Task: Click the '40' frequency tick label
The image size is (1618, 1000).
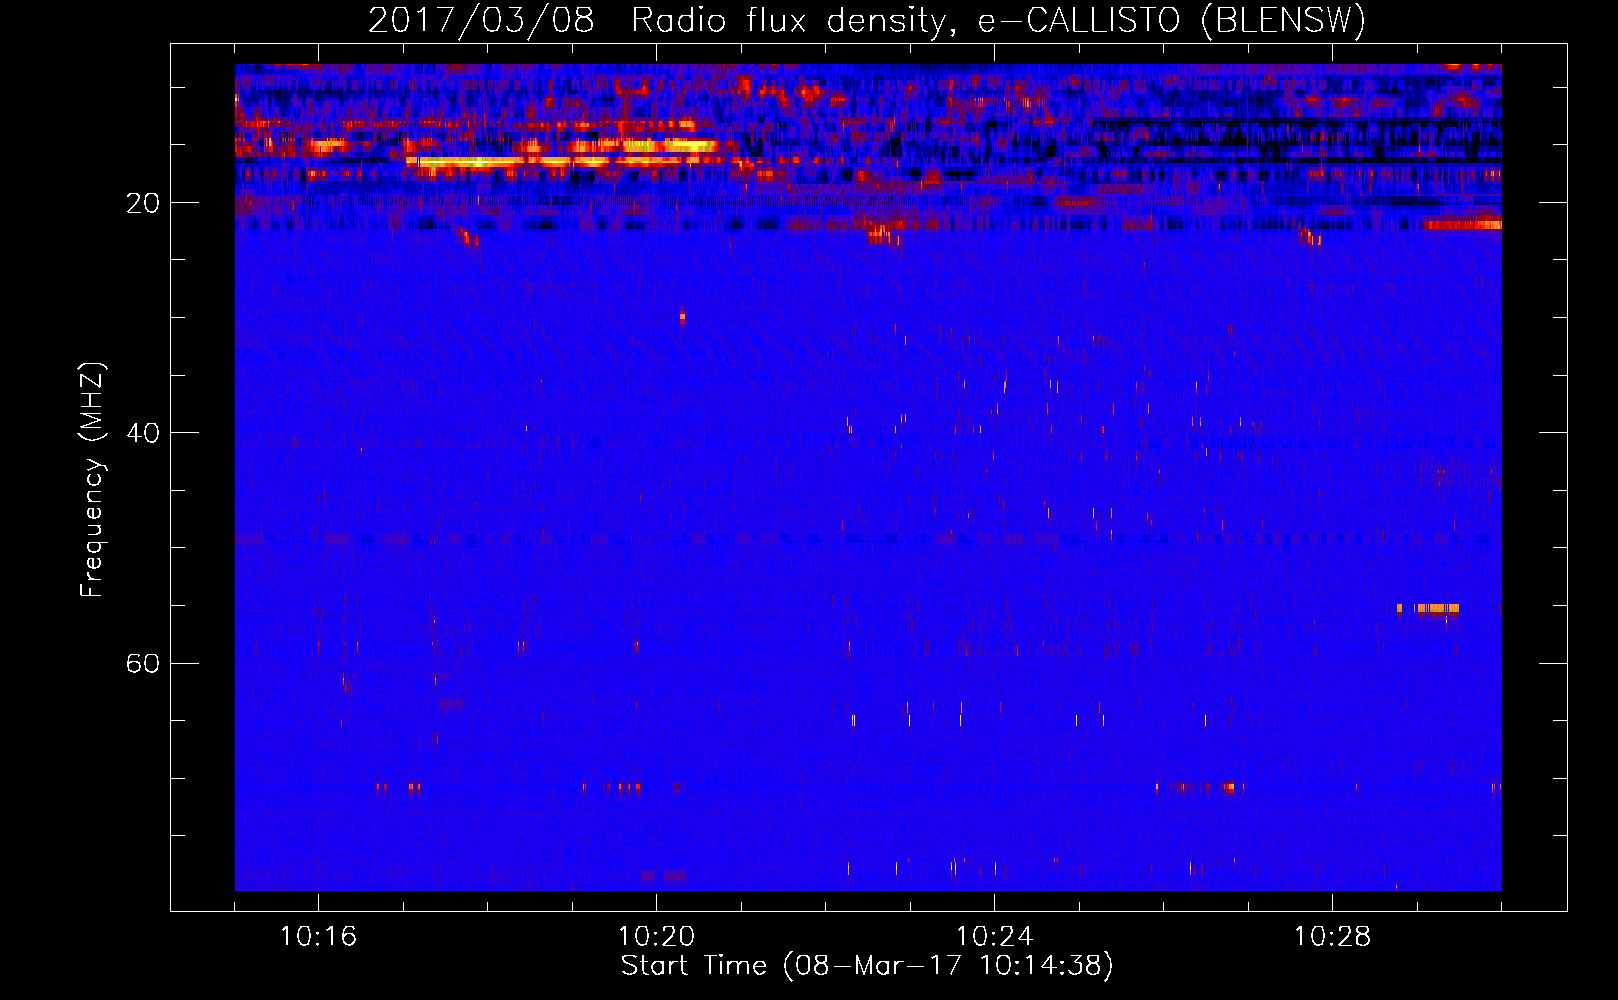Action: click(143, 433)
